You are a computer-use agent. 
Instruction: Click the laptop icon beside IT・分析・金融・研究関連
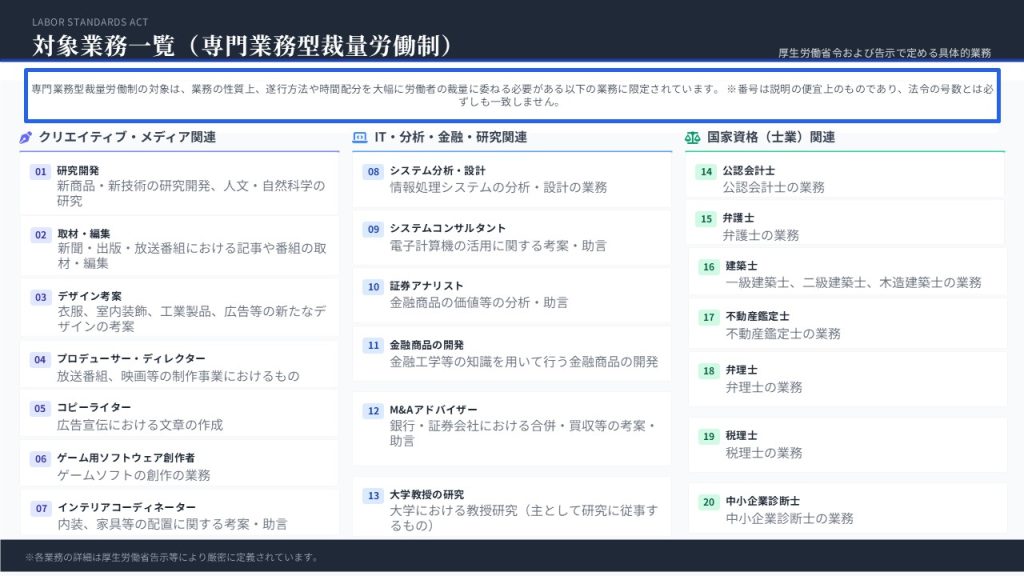360,138
